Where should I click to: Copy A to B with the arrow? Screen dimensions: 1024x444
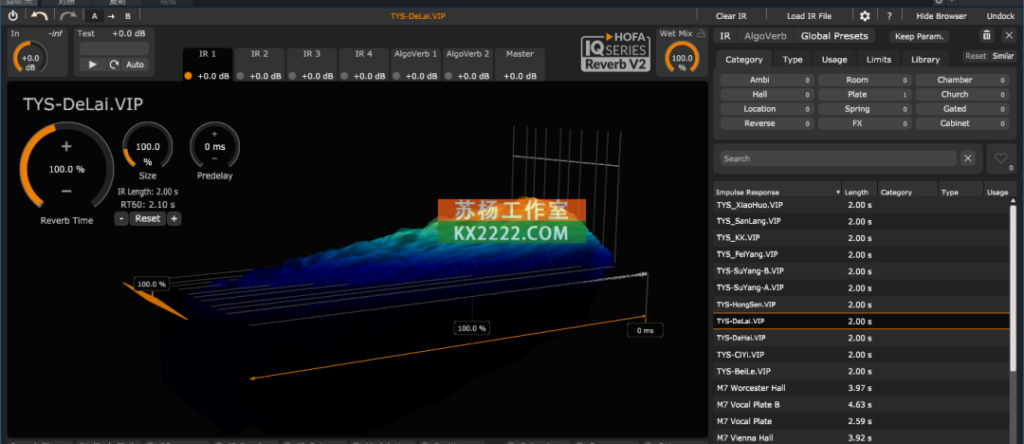[x=111, y=16]
